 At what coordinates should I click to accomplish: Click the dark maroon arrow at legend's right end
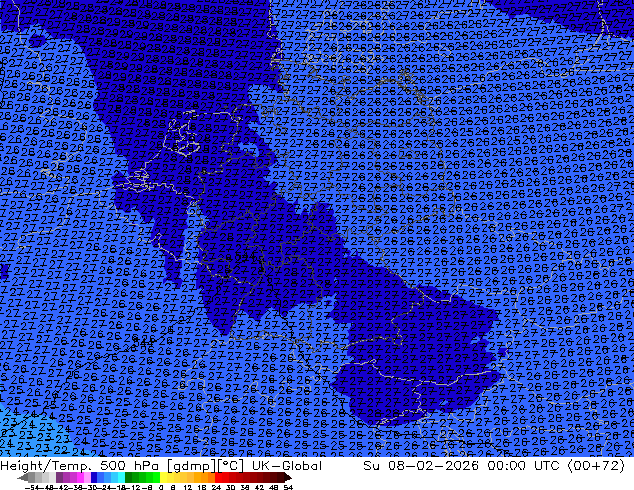click(288, 477)
